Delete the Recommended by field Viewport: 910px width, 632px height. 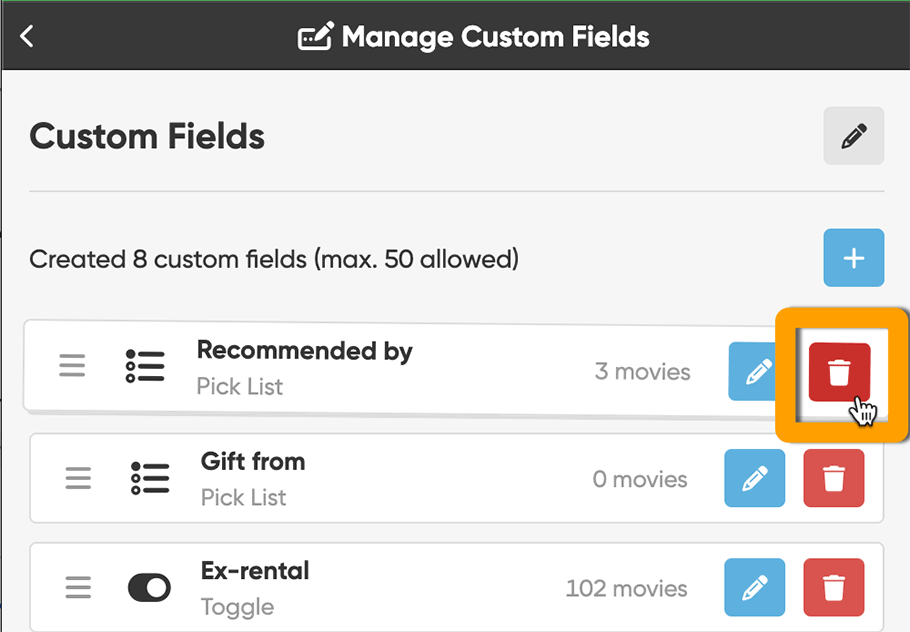point(839,372)
